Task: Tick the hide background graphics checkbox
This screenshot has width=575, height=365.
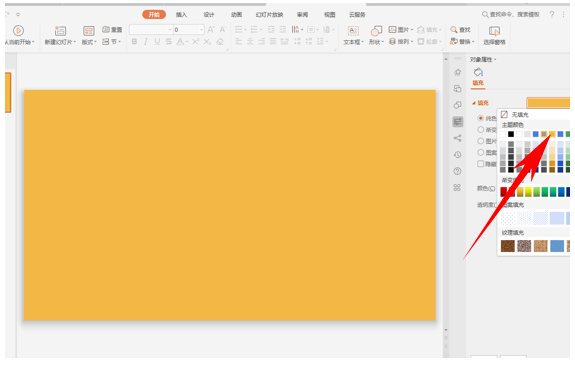Action: coord(480,164)
